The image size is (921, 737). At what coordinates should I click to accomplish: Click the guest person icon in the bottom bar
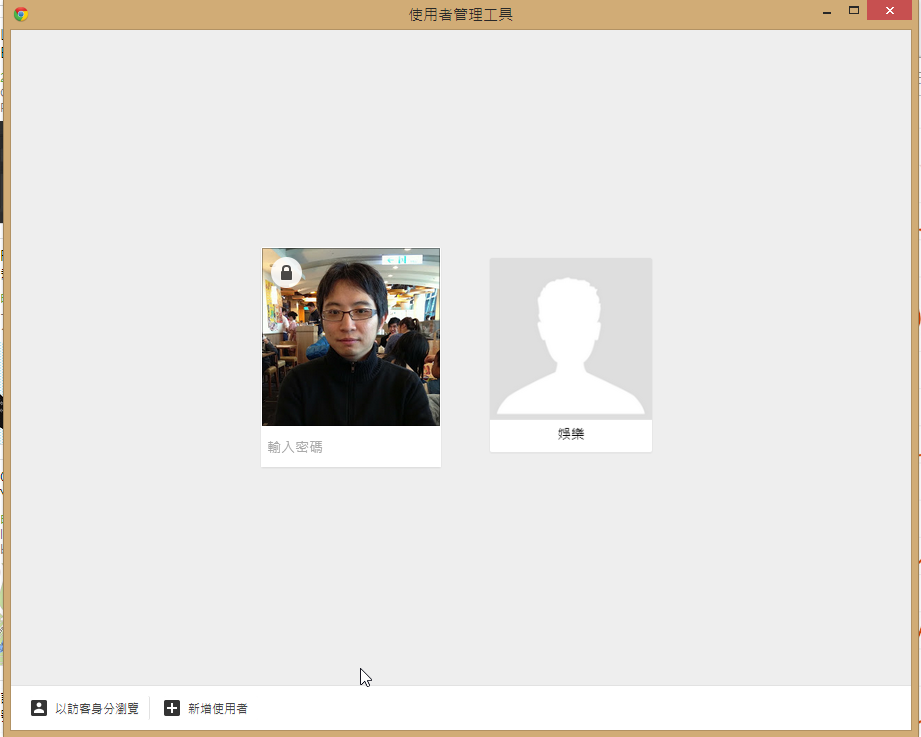(x=39, y=708)
